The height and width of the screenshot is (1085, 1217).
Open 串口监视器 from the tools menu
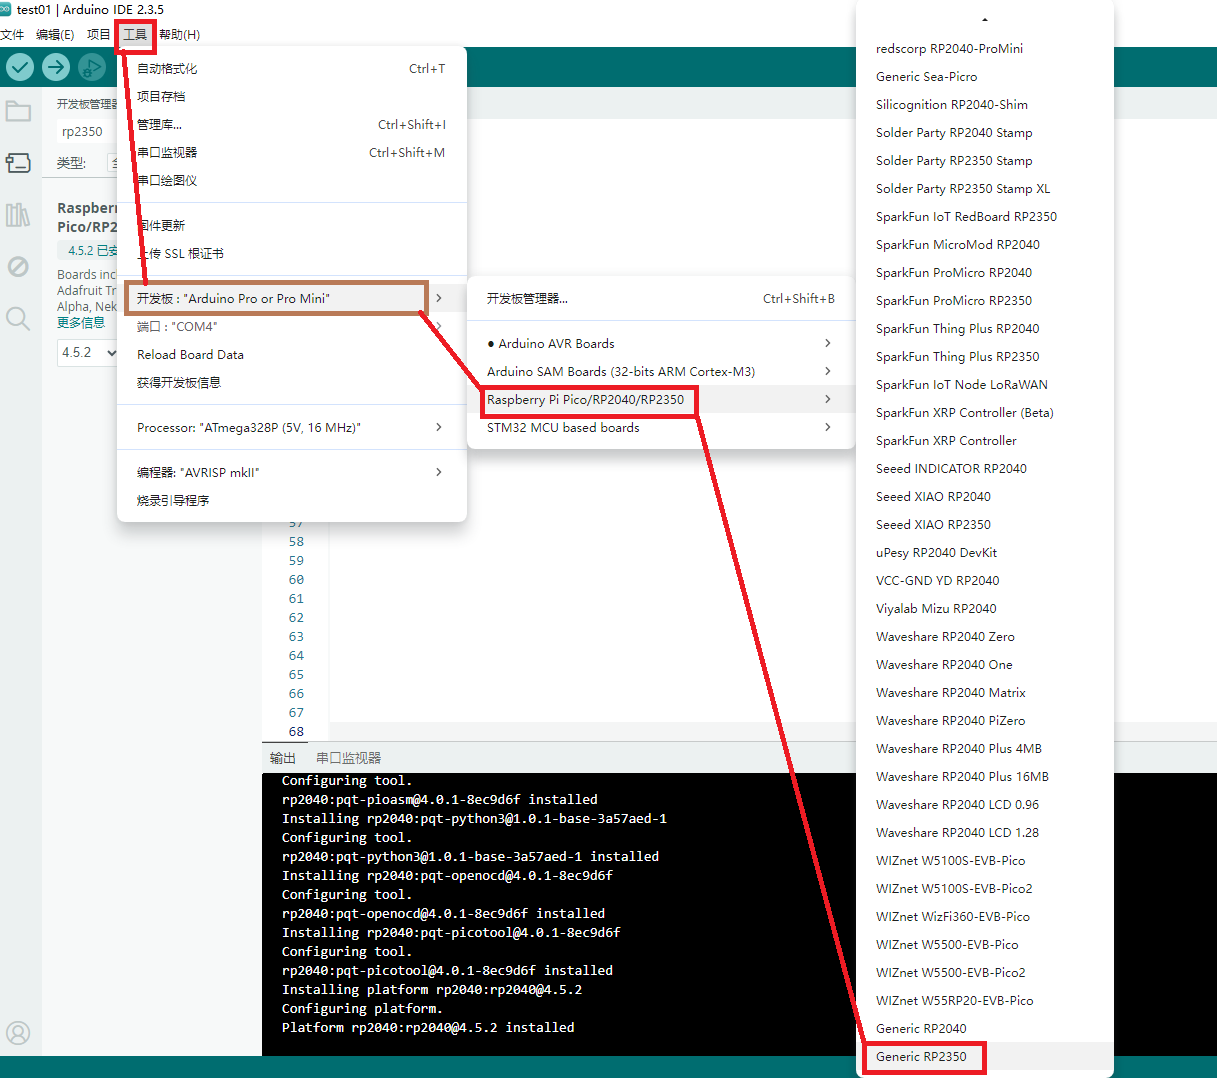tap(292, 152)
